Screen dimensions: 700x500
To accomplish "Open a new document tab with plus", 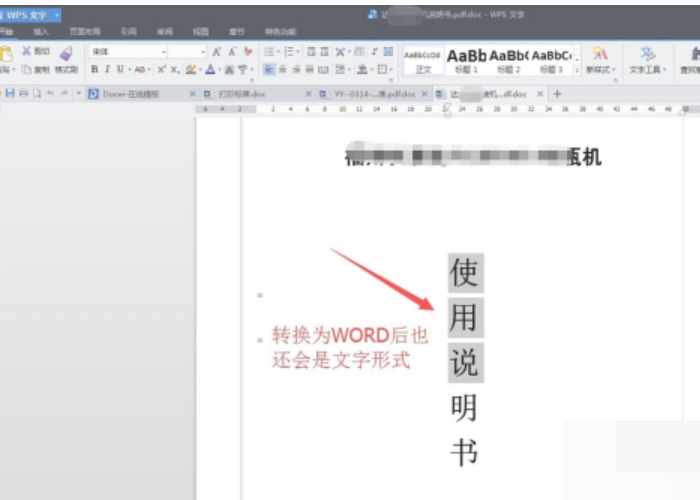I will tap(557, 94).
